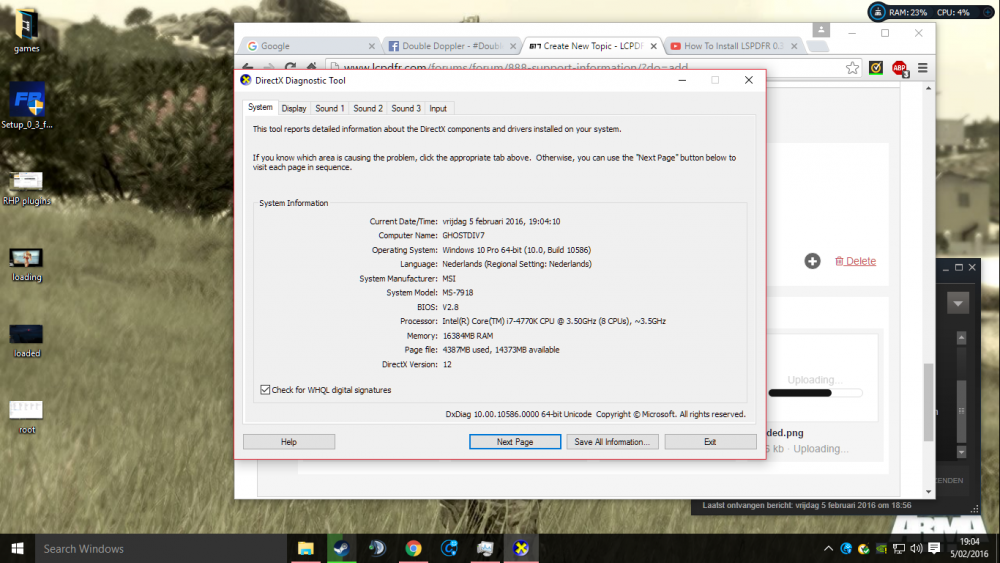Launch Google Chrome from the taskbar
The width and height of the screenshot is (1000, 563).
[x=413, y=548]
